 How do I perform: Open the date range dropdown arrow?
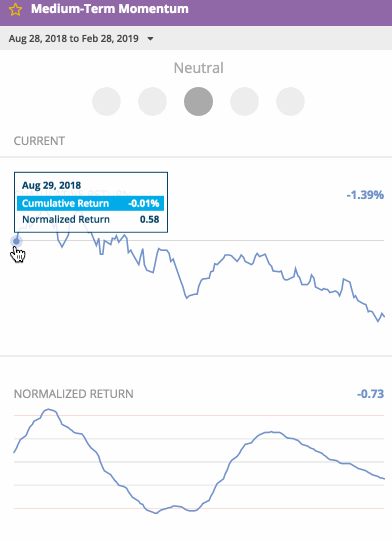coord(150,39)
